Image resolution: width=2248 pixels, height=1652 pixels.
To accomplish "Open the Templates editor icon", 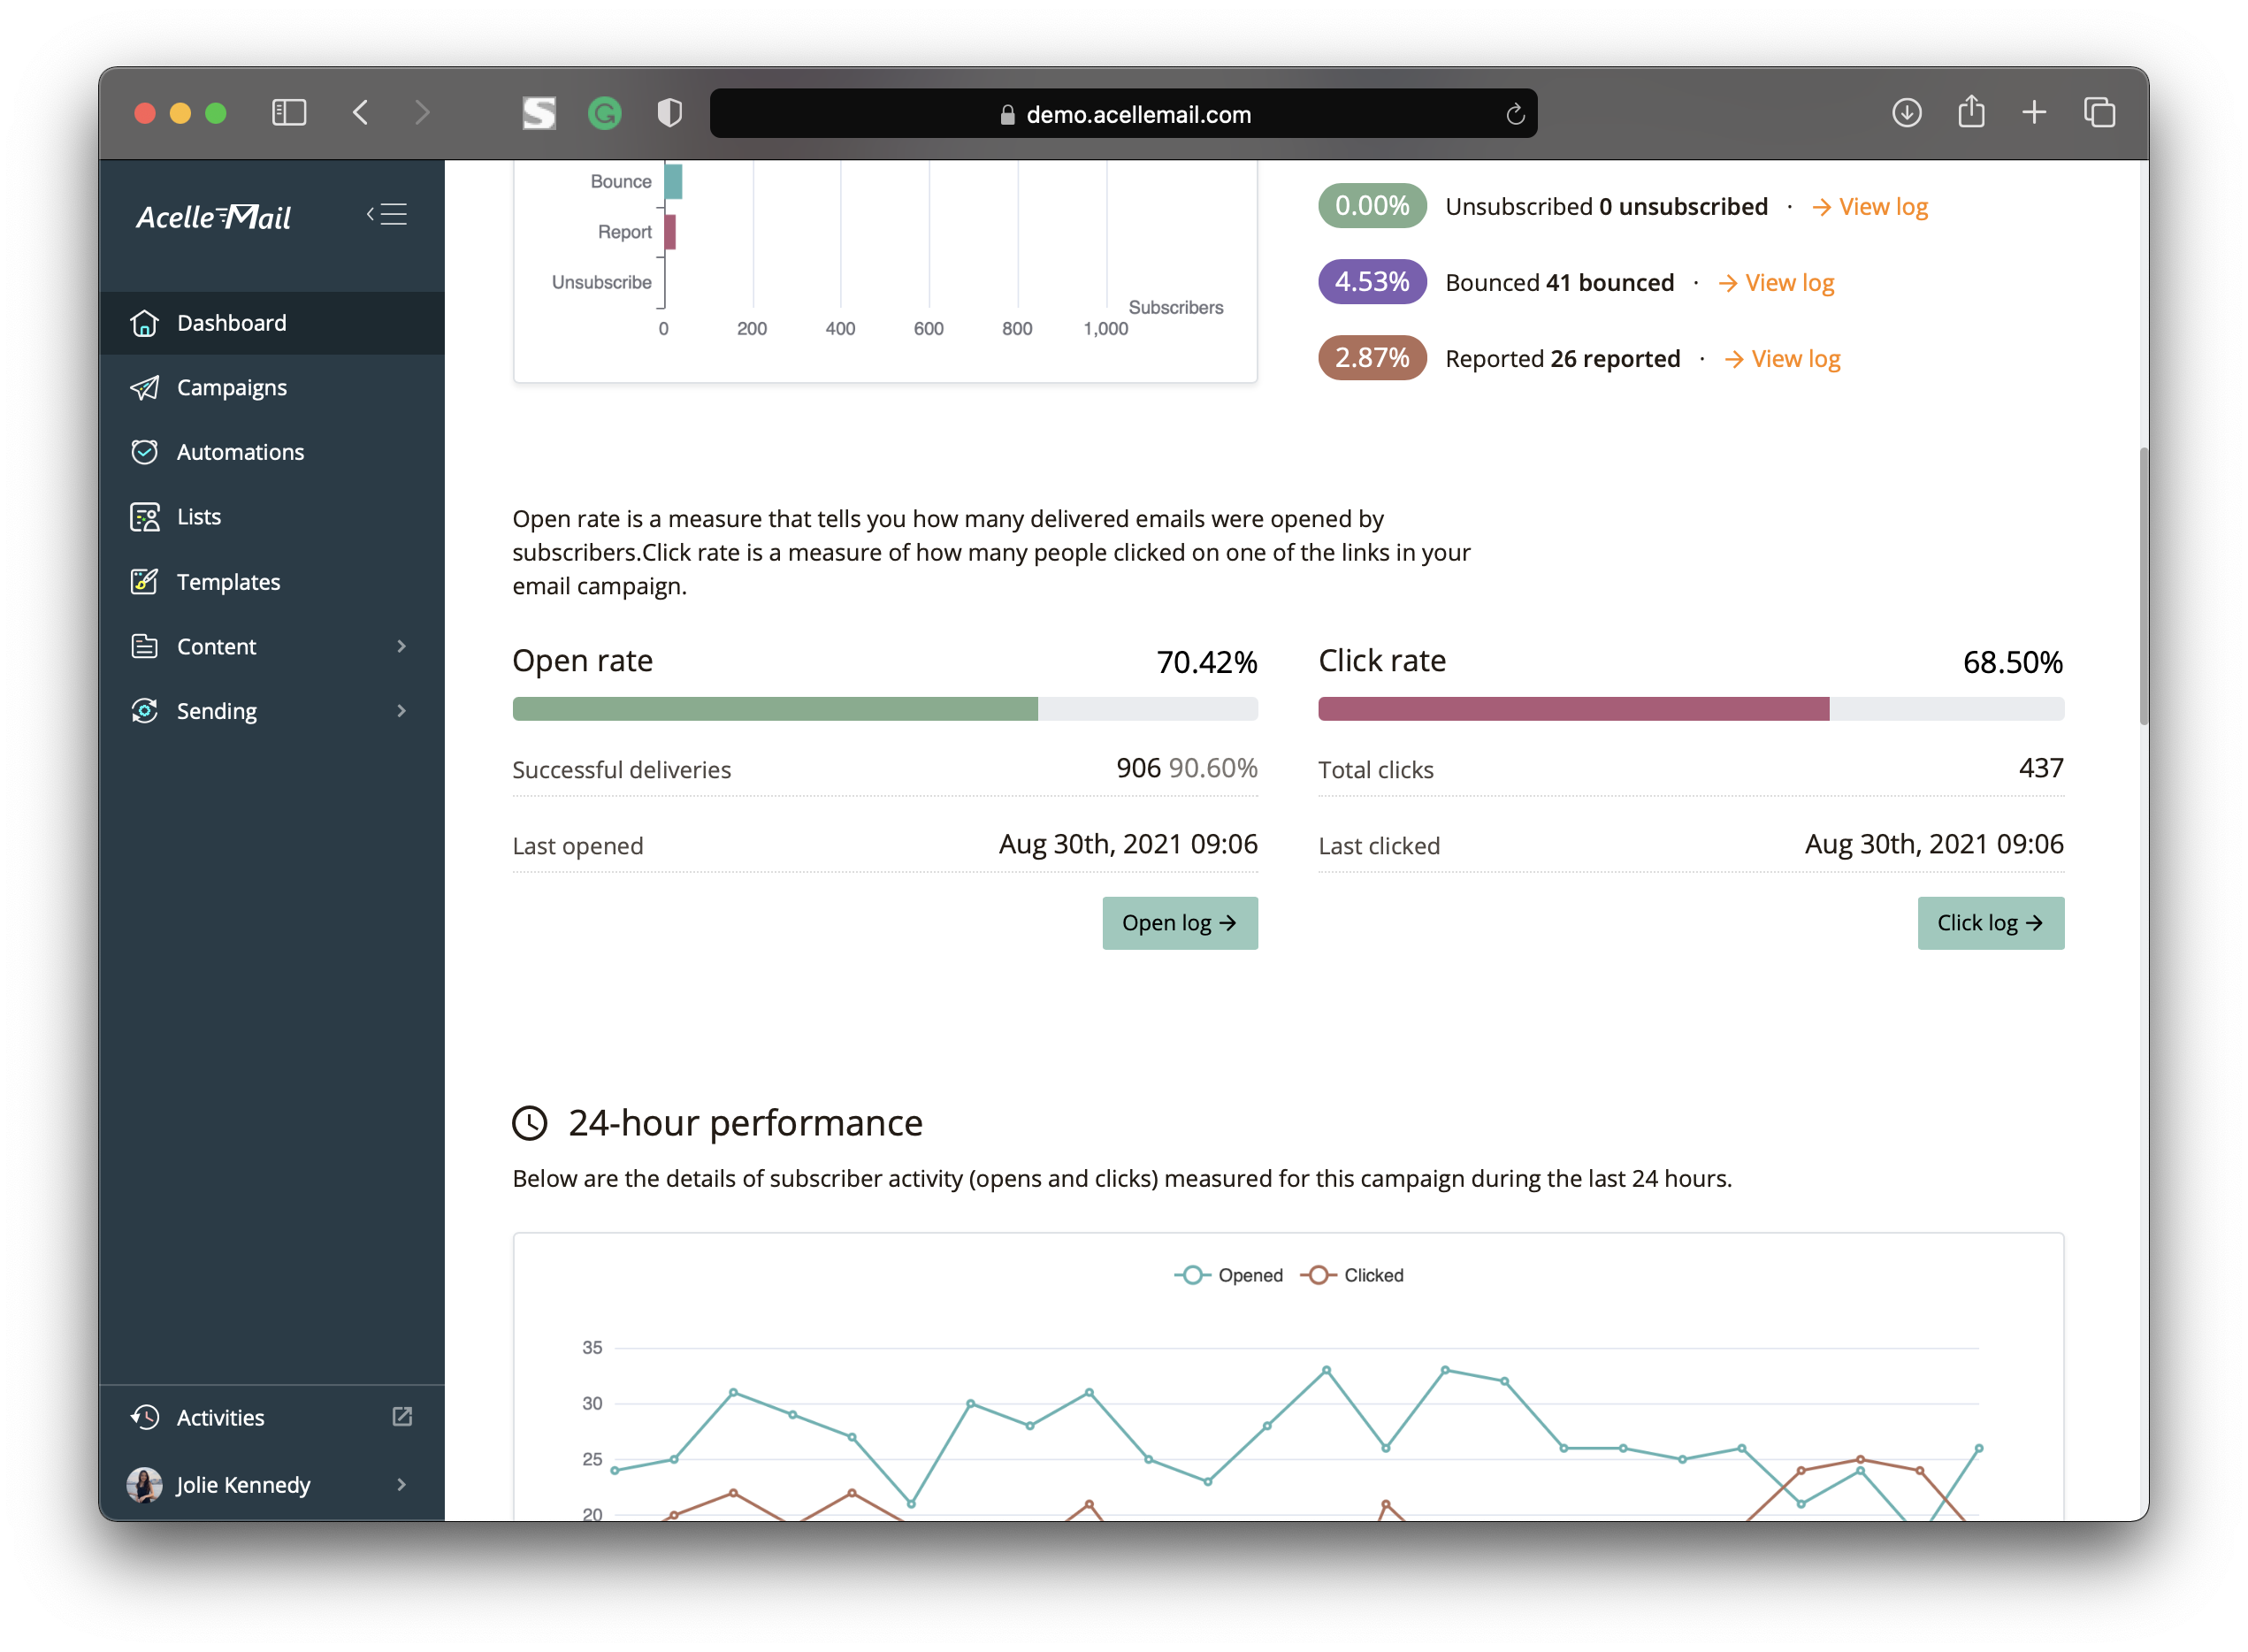I will point(145,581).
